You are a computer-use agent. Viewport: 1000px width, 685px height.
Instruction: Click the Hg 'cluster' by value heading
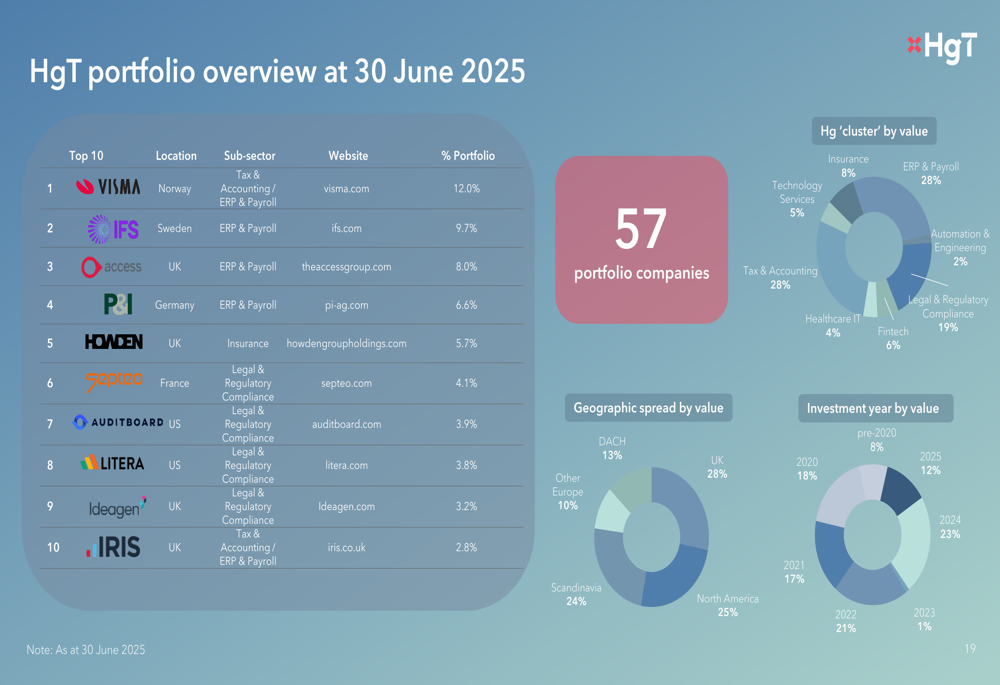(x=873, y=131)
